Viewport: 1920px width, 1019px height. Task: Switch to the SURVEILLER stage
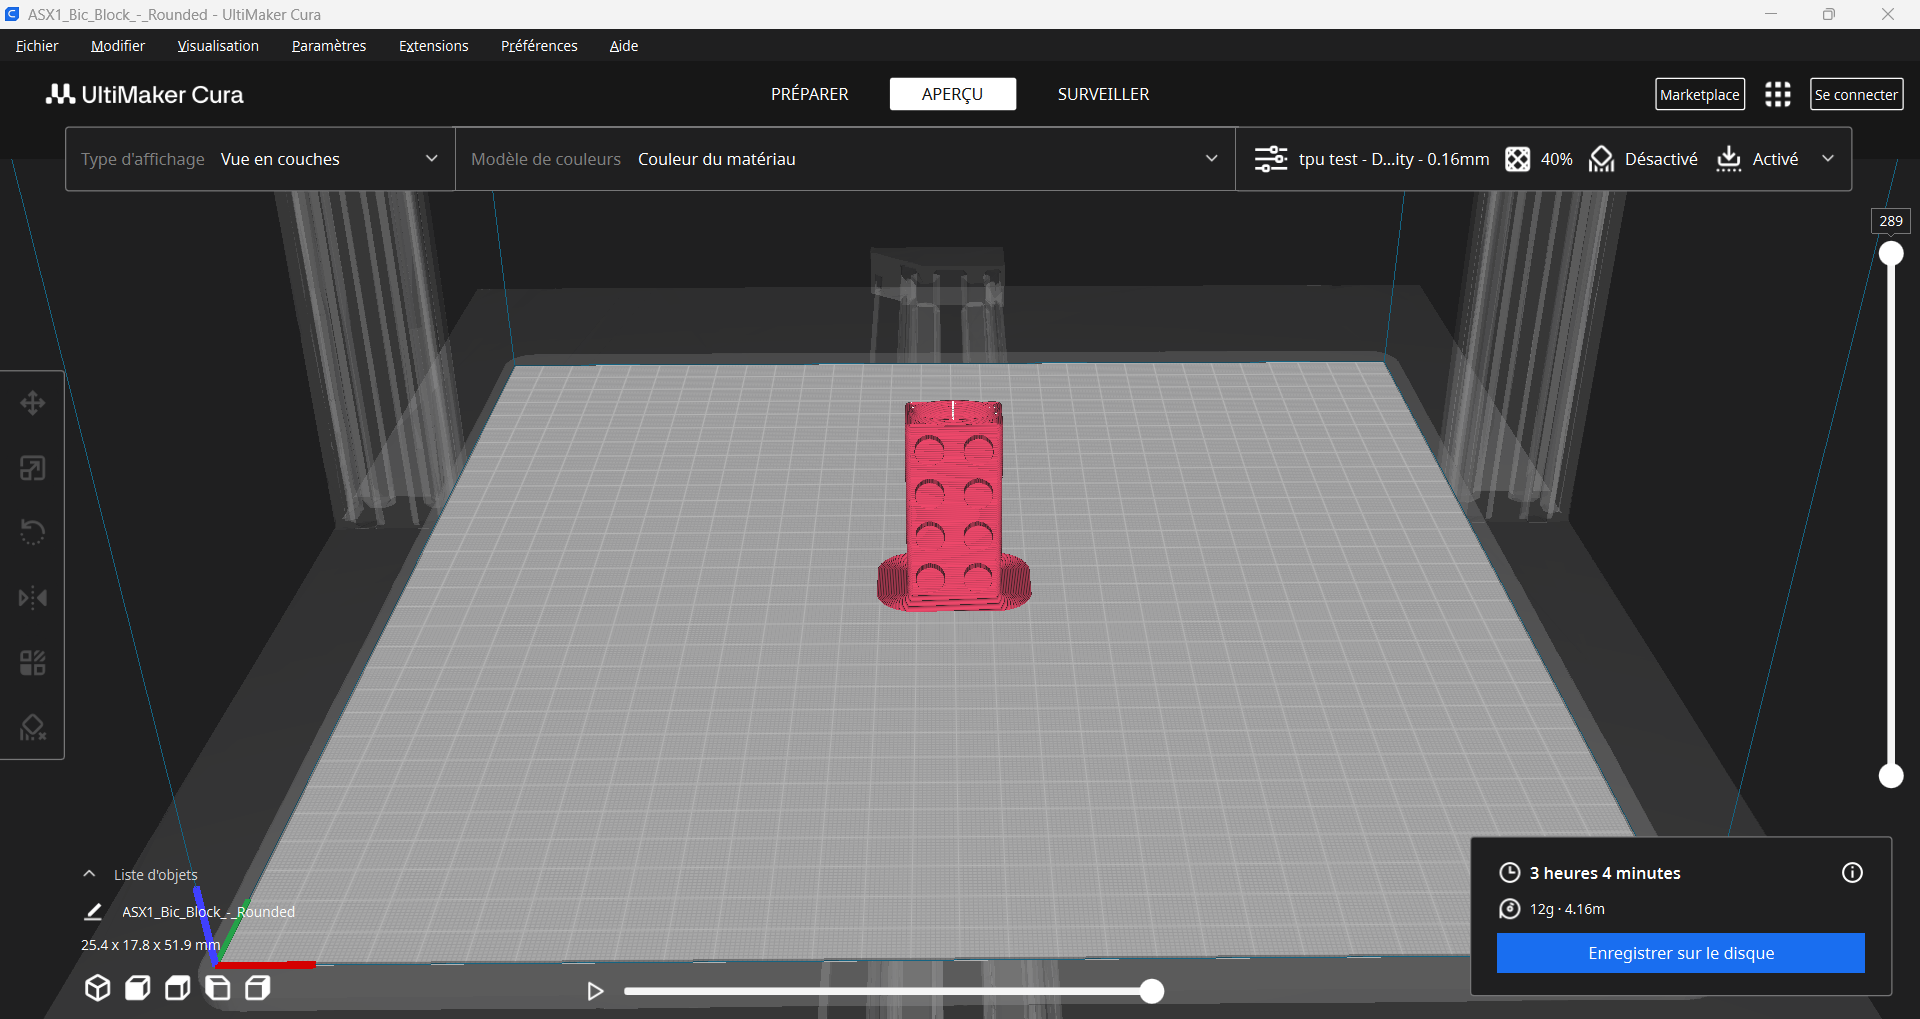click(x=1104, y=94)
